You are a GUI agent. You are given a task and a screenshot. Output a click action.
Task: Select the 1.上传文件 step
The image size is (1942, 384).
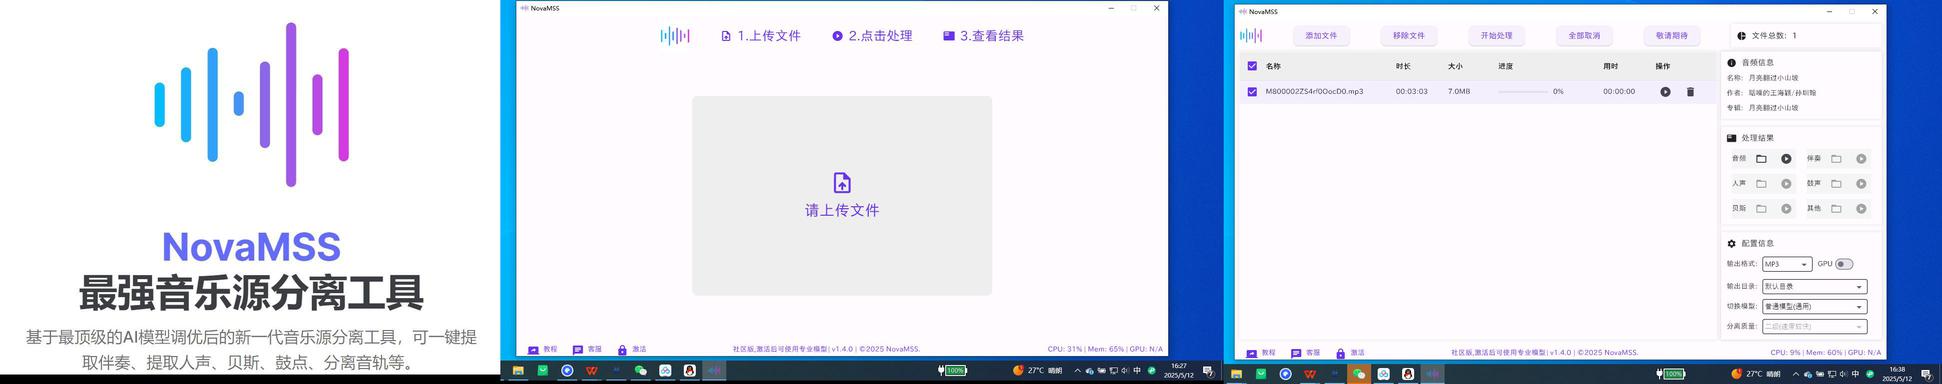pos(761,36)
